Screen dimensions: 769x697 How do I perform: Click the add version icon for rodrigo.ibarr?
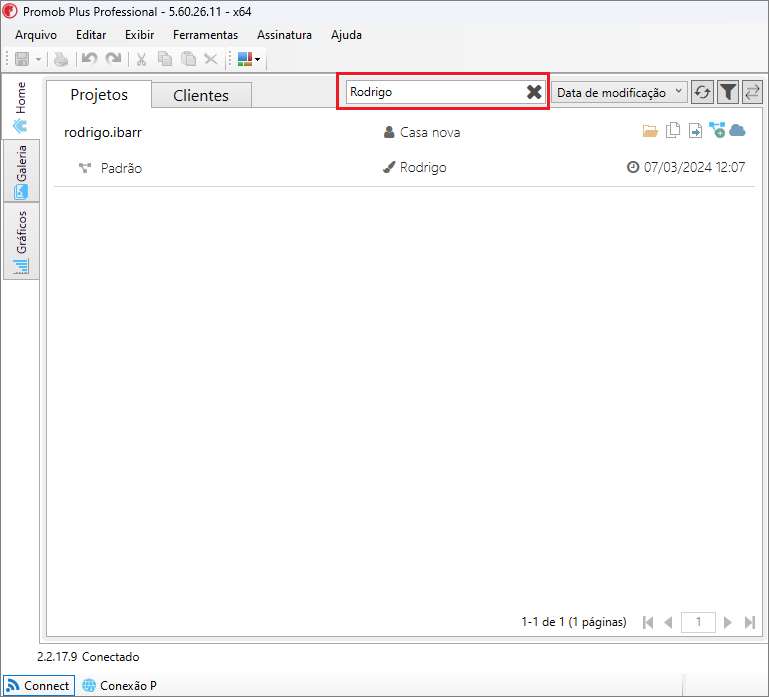717,130
